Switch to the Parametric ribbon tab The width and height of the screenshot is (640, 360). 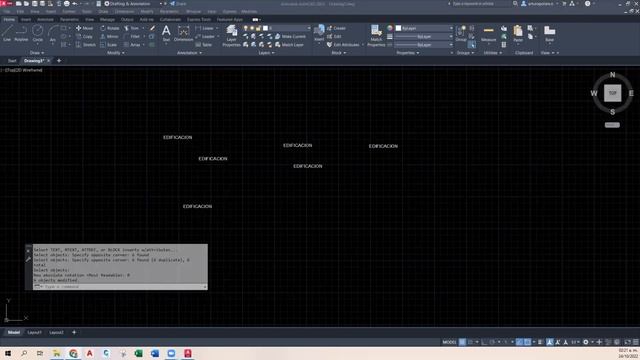(x=69, y=20)
